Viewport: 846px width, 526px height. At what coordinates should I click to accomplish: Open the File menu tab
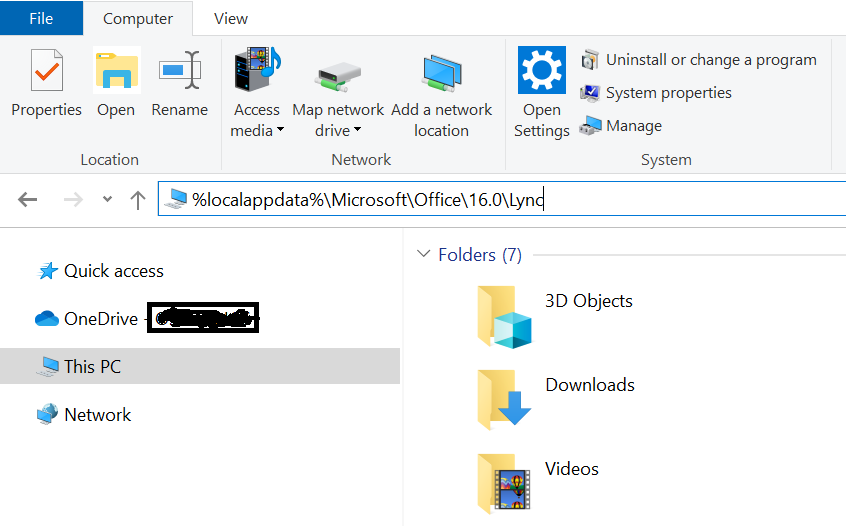point(41,18)
